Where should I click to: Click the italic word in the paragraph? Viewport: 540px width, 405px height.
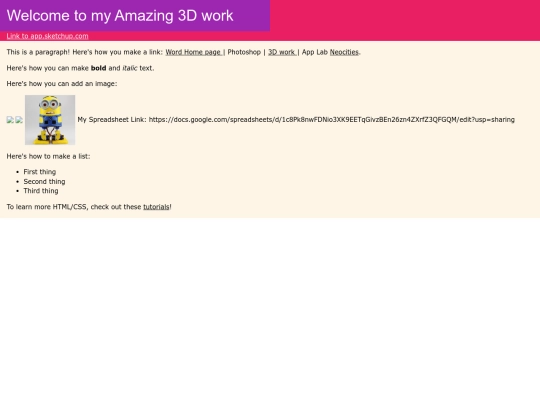pyautogui.click(x=130, y=68)
